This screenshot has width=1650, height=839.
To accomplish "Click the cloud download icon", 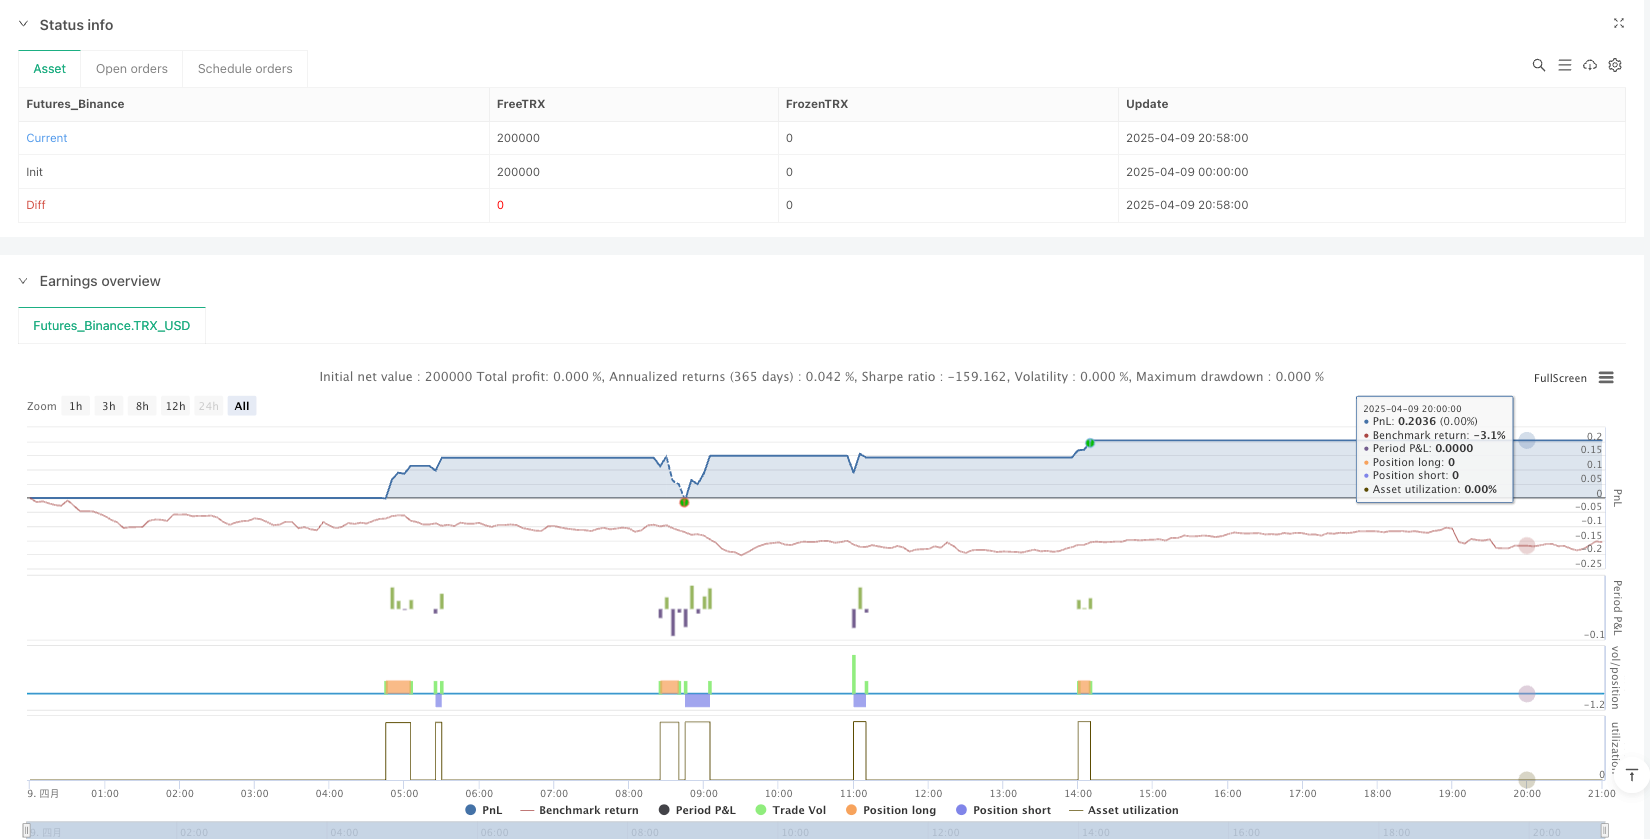I will pyautogui.click(x=1590, y=65).
